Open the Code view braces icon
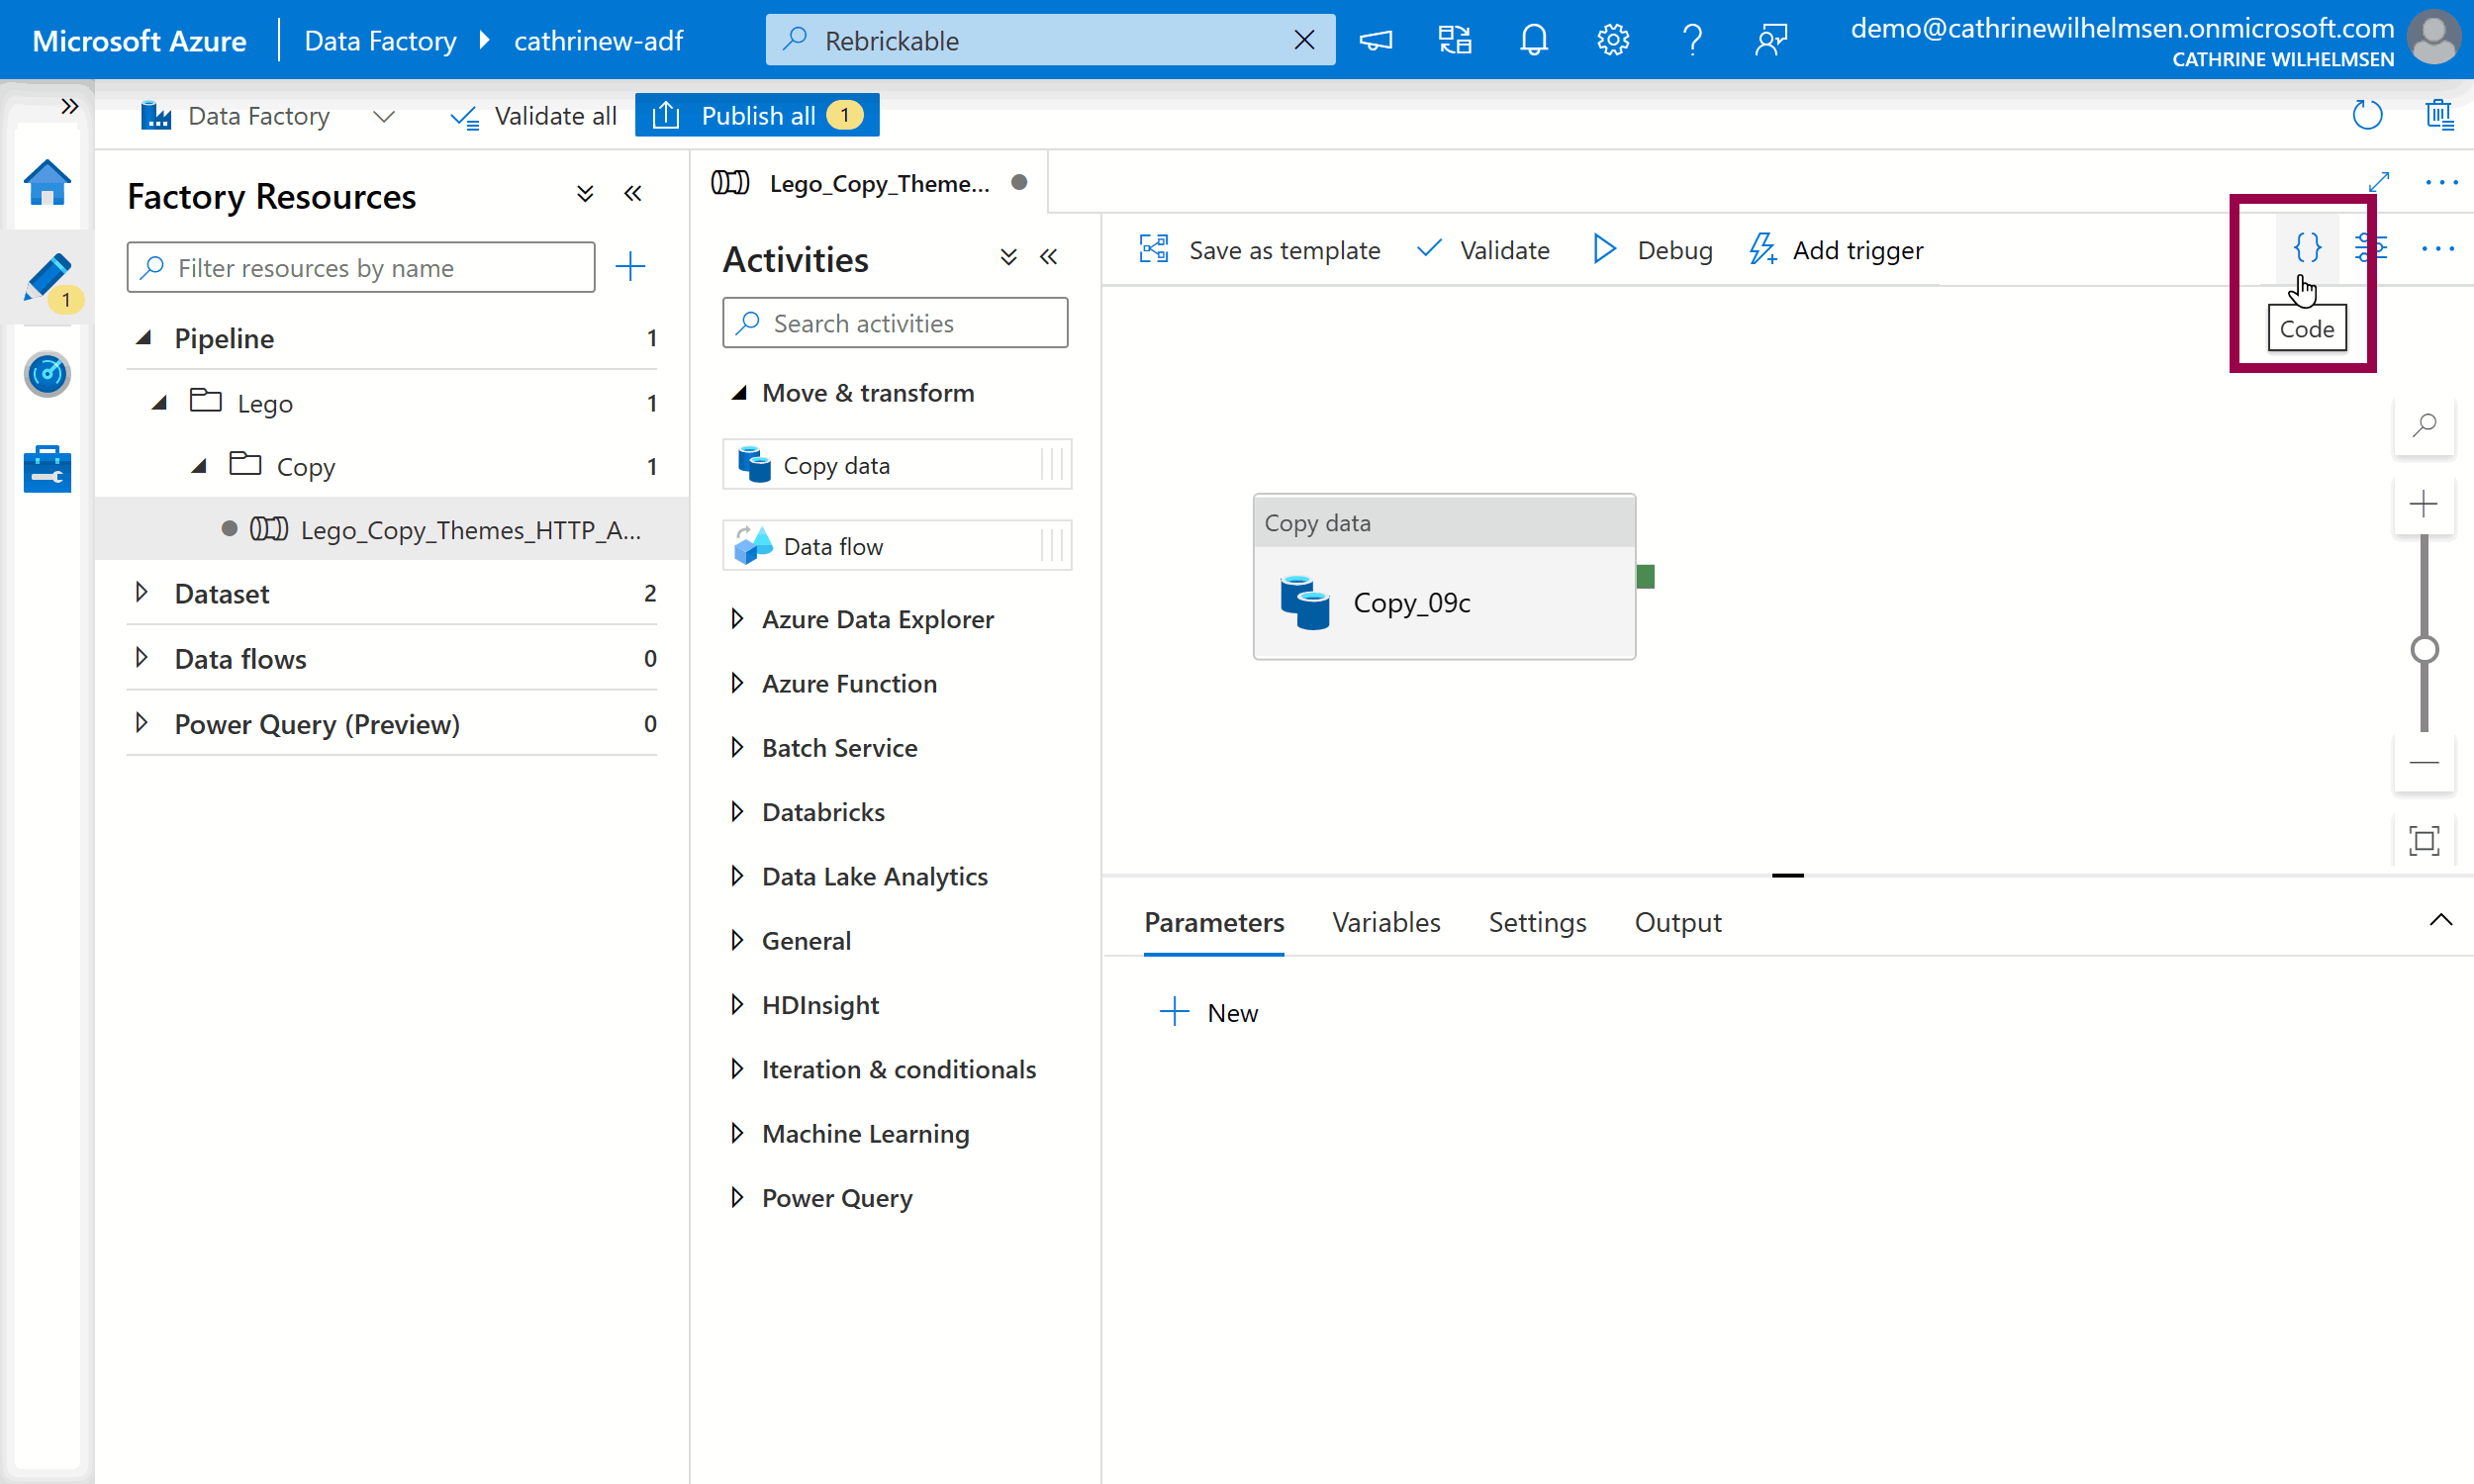The image size is (2474, 1484). [x=2306, y=247]
